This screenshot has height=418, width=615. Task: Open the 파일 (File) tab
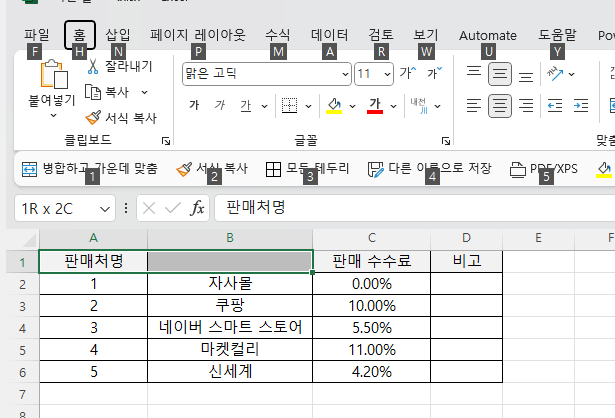(x=36, y=35)
